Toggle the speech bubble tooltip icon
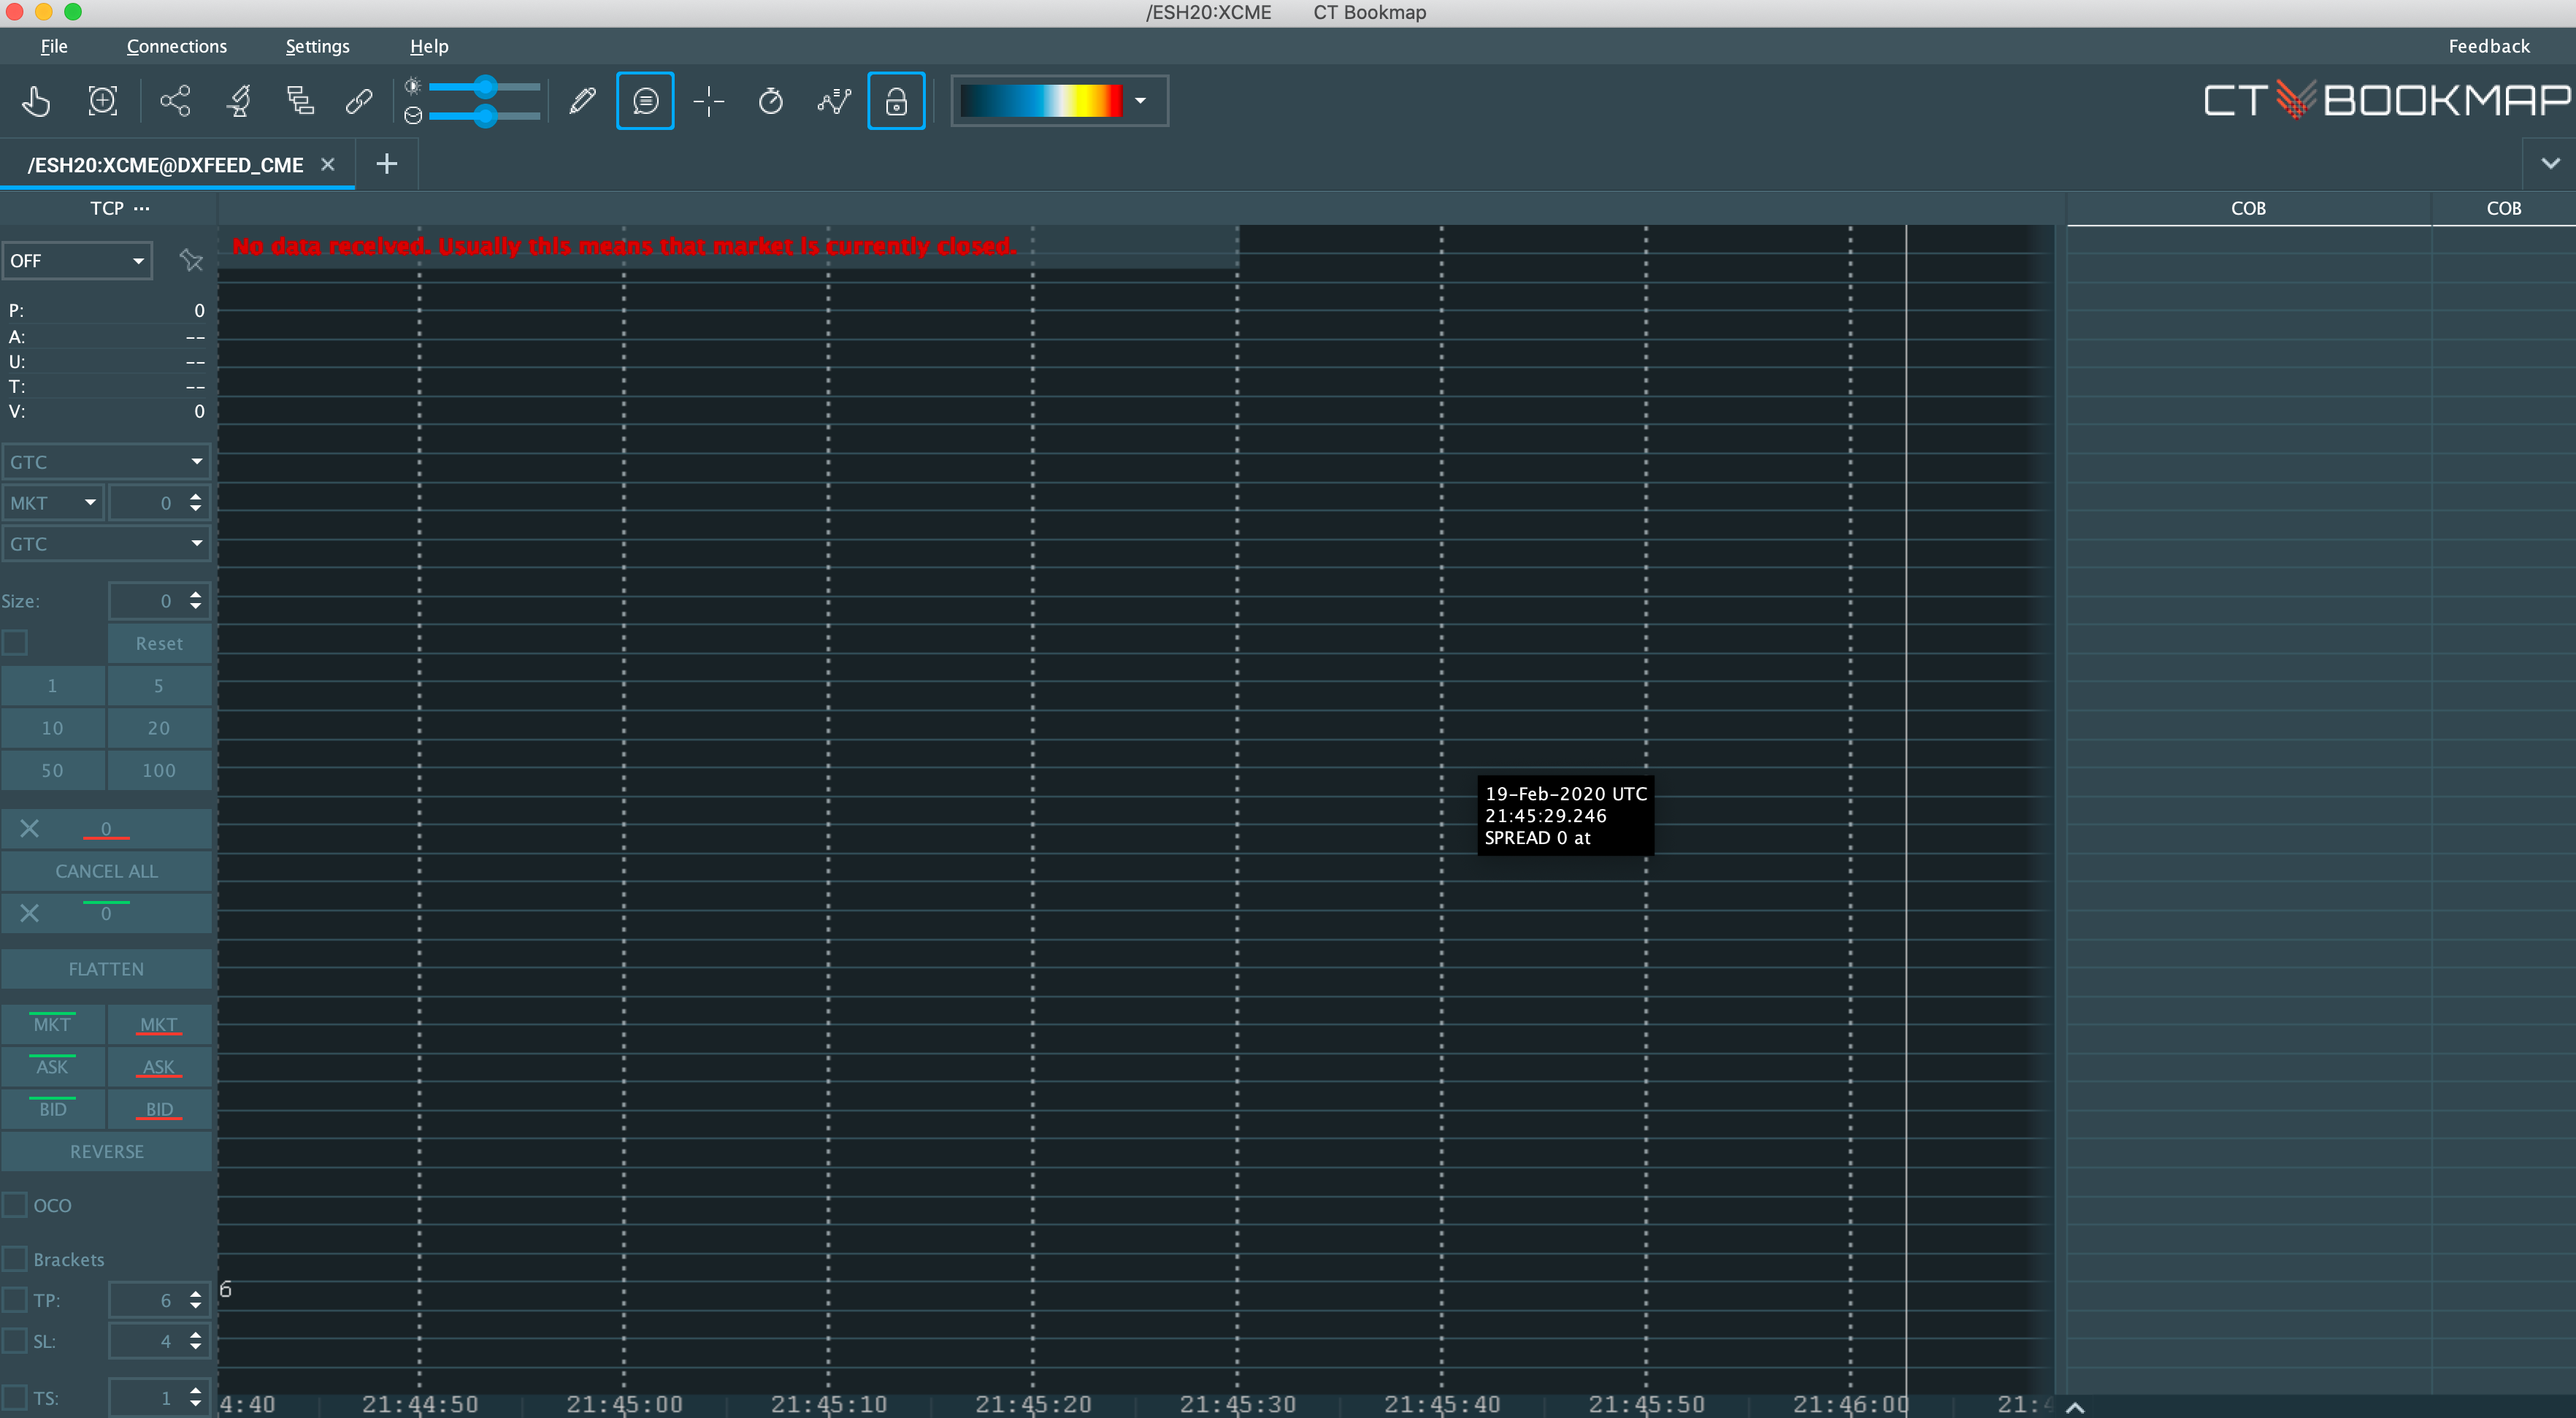The height and width of the screenshot is (1418, 2576). (x=645, y=101)
